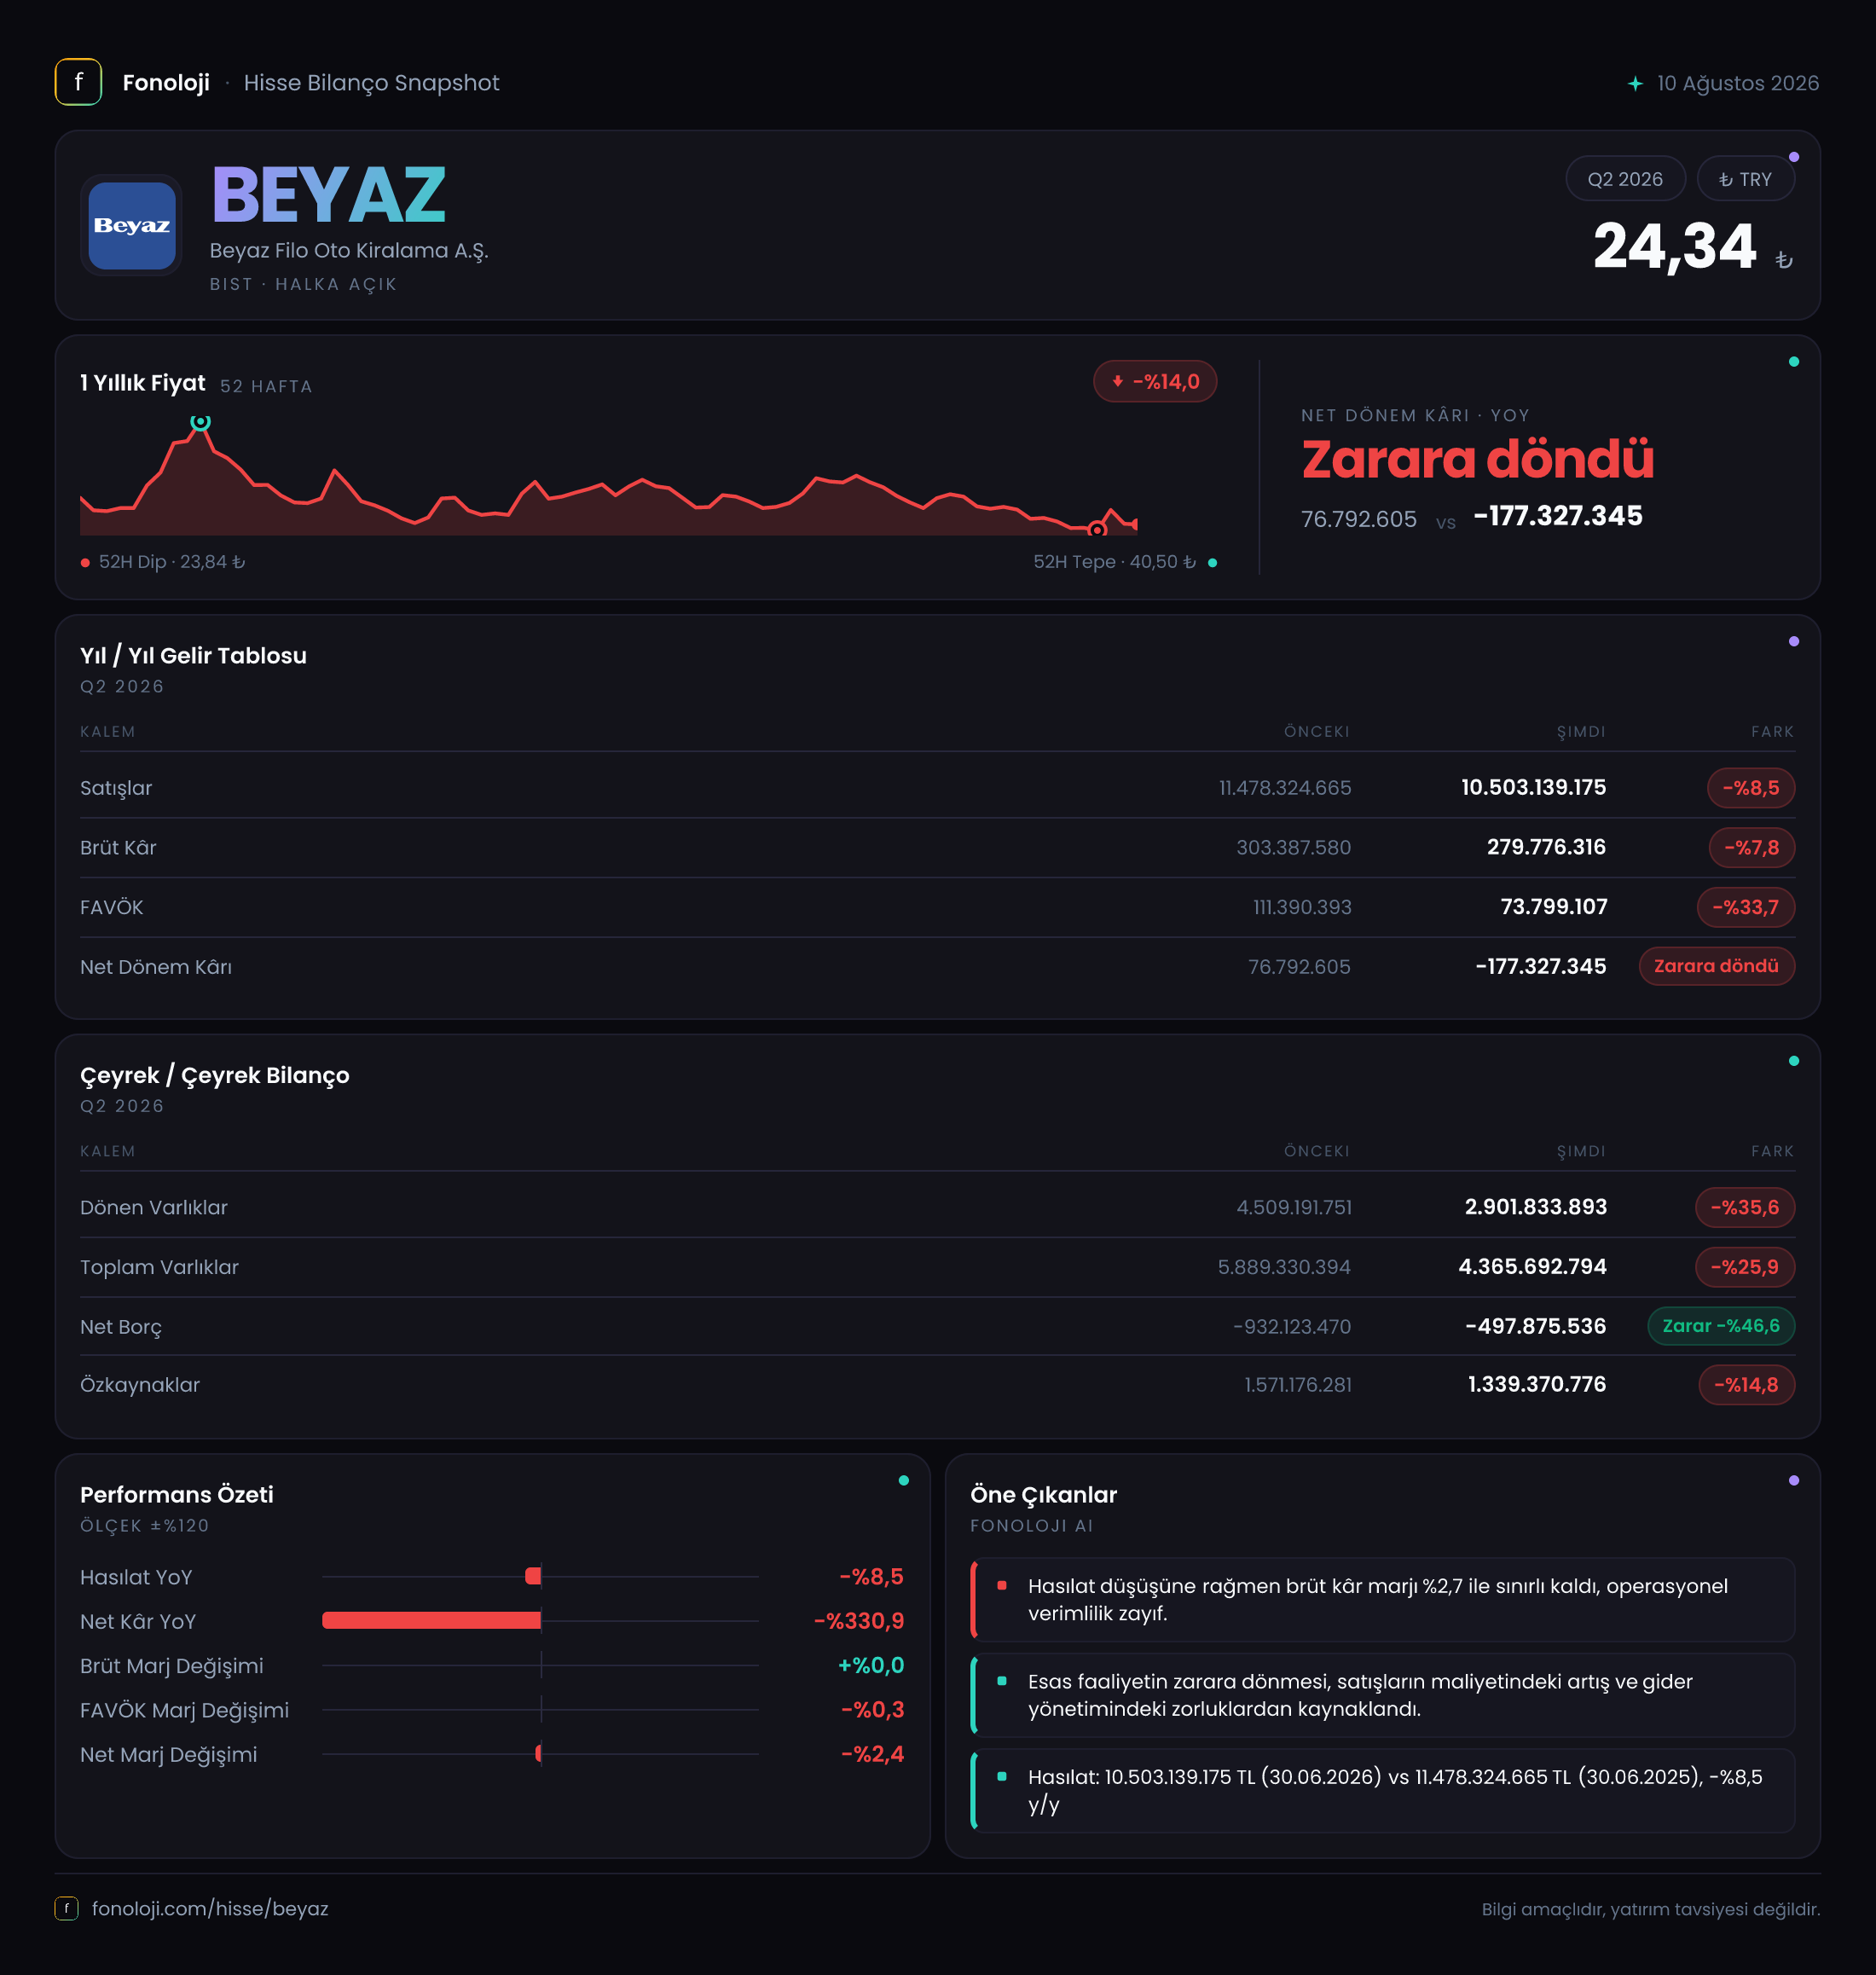Click the Fonoloji brand name
Image resolution: width=1876 pixels, height=1975 pixels.
[166, 83]
